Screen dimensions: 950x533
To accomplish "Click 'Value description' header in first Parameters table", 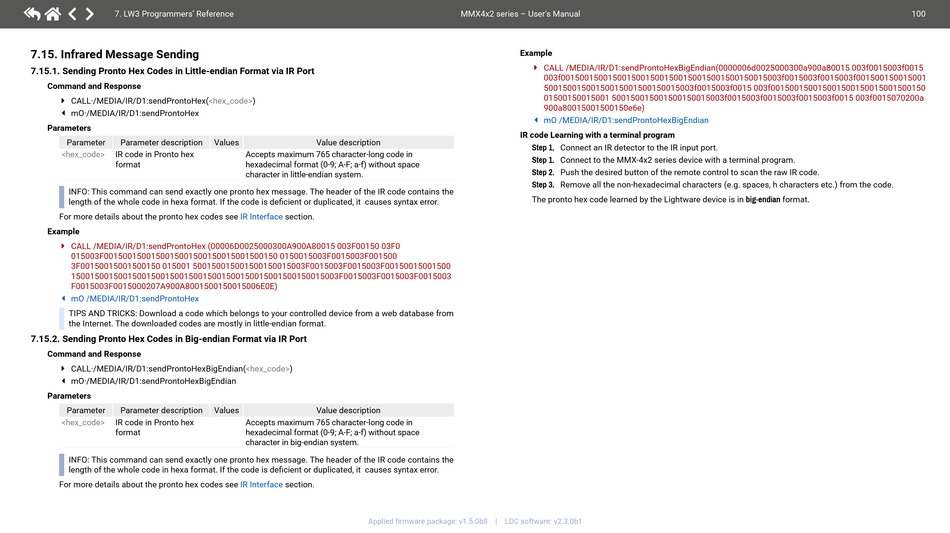I will tap(348, 142).
